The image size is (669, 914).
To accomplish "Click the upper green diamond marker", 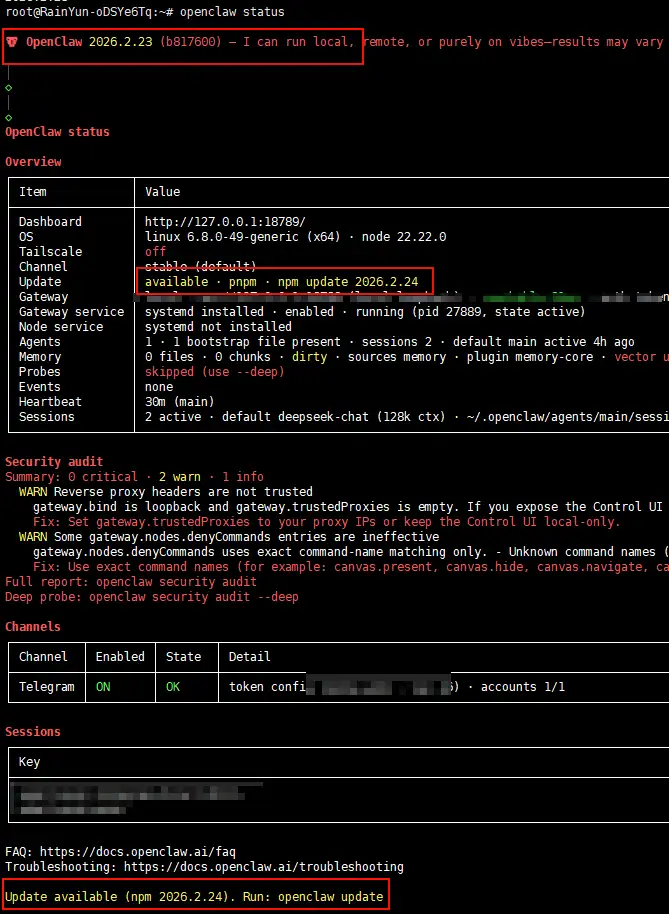I will (9, 88).
